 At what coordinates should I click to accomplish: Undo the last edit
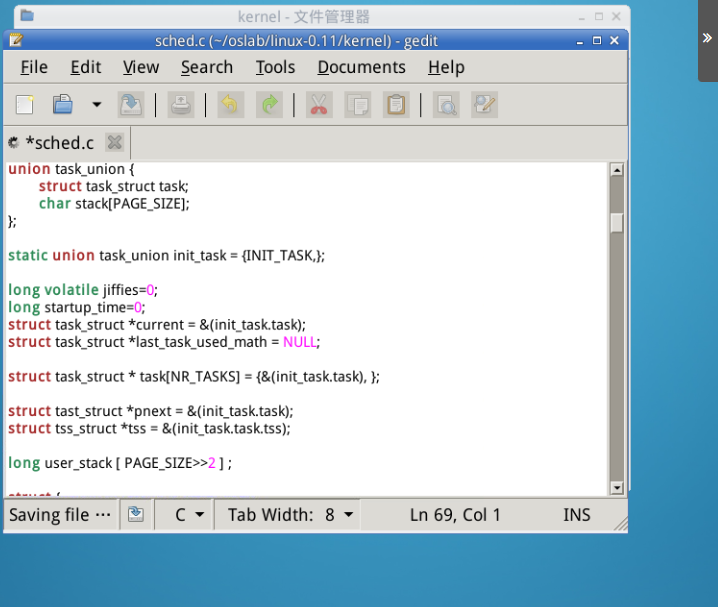point(230,105)
